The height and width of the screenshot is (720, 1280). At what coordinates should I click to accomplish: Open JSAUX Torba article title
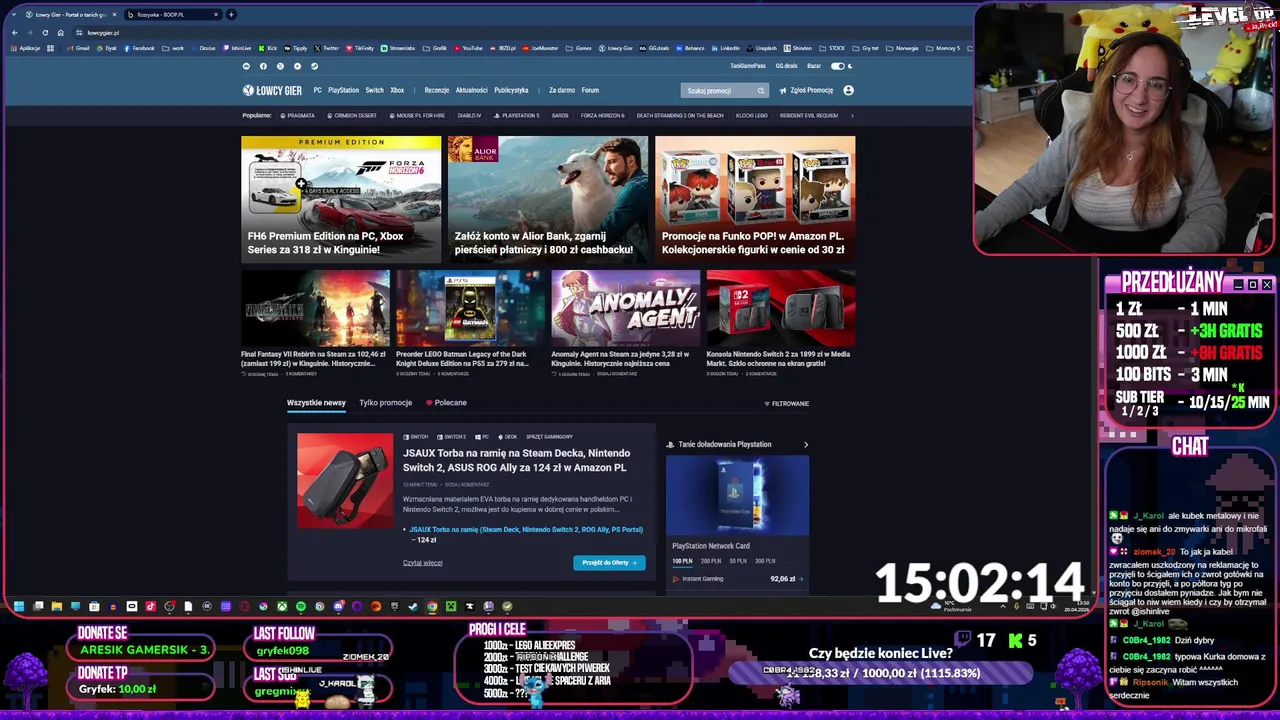516,460
